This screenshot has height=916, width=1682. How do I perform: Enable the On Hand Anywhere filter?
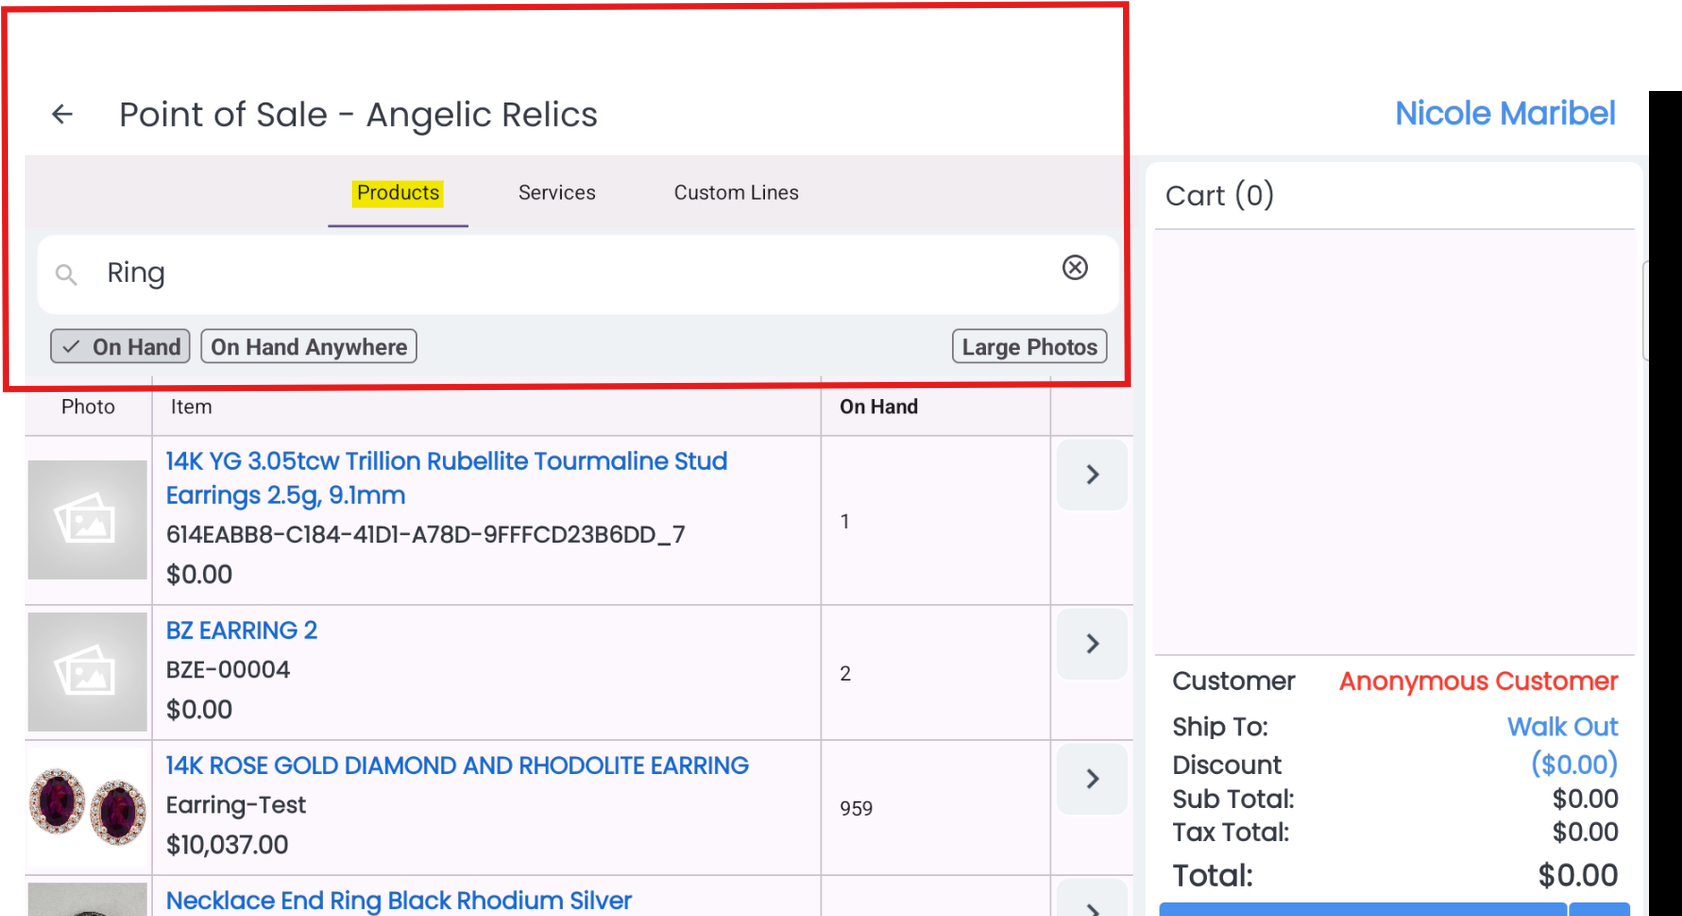coord(309,346)
